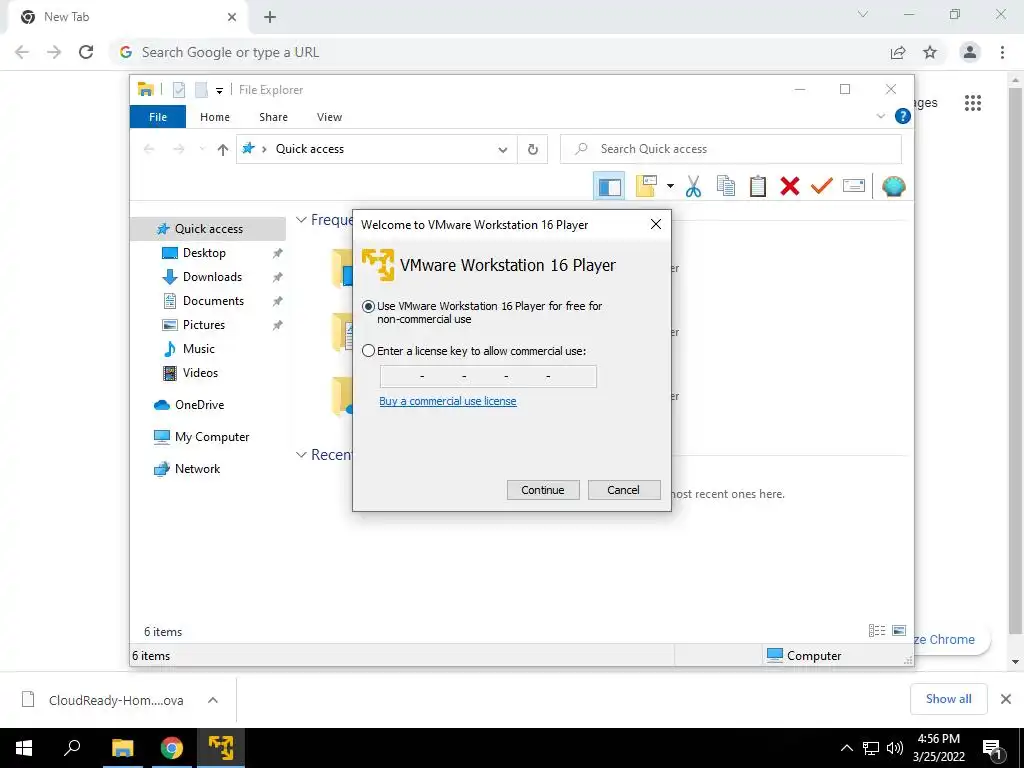Click Continue in VMware dialog
This screenshot has width=1024, height=768.
(x=543, y=490)
